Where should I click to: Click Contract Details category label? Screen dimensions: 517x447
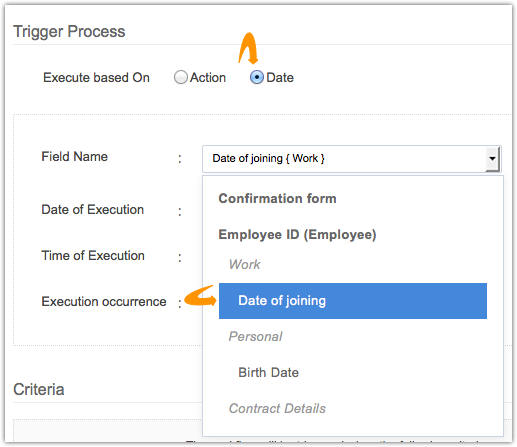coord(277,408)
